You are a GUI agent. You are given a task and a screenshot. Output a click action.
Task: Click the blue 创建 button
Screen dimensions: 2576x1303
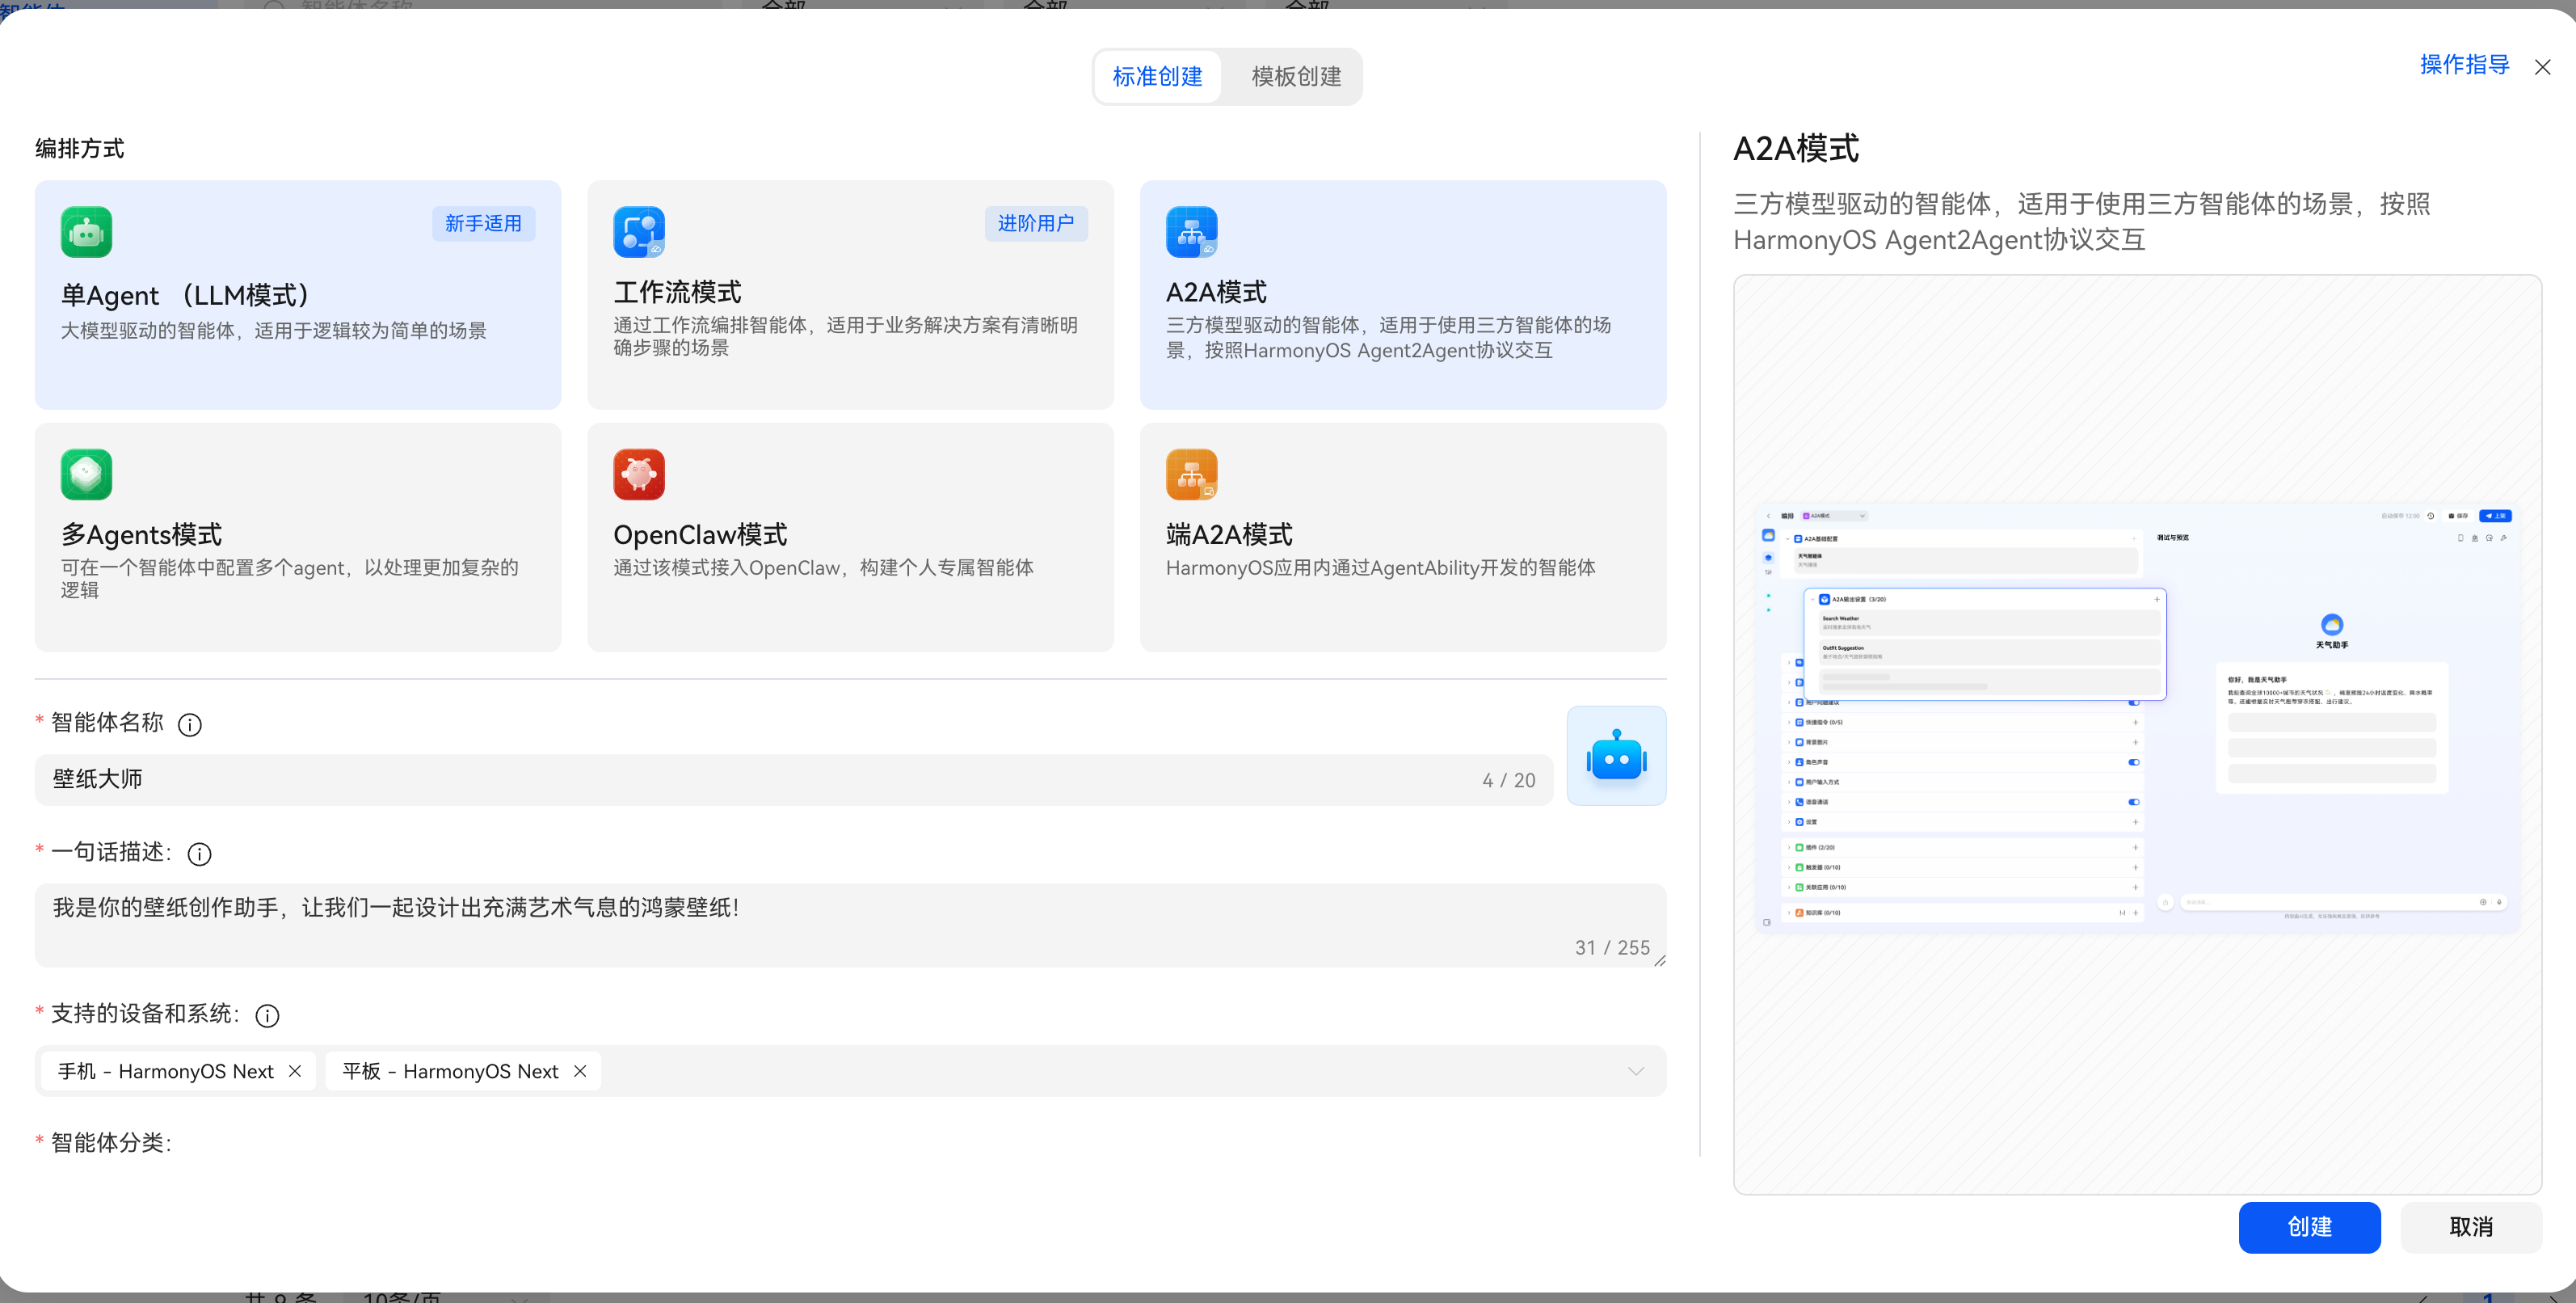point(2309,1227)
